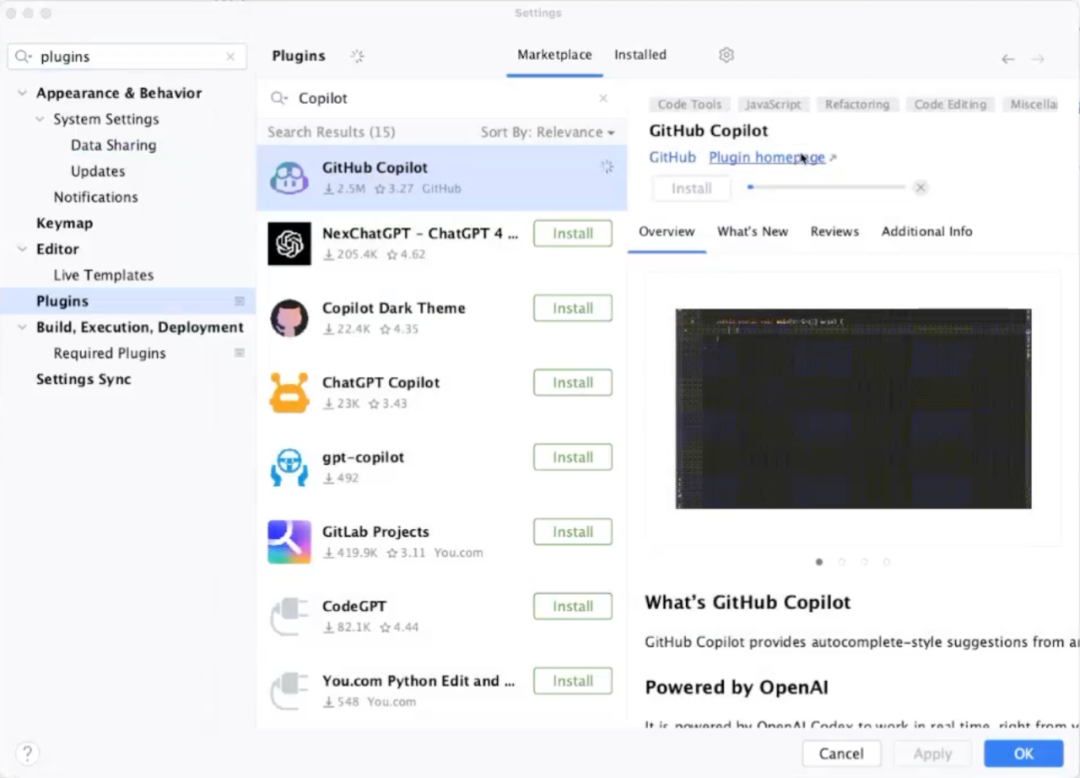
Task: Open the Additional Info tab
Action: tap(926, 232)
